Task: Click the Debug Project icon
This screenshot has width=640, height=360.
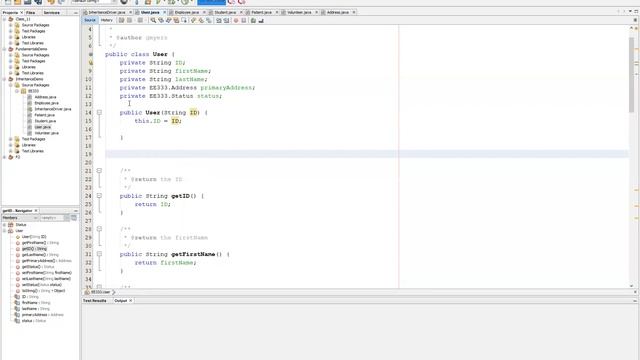Action: [171, 2]
